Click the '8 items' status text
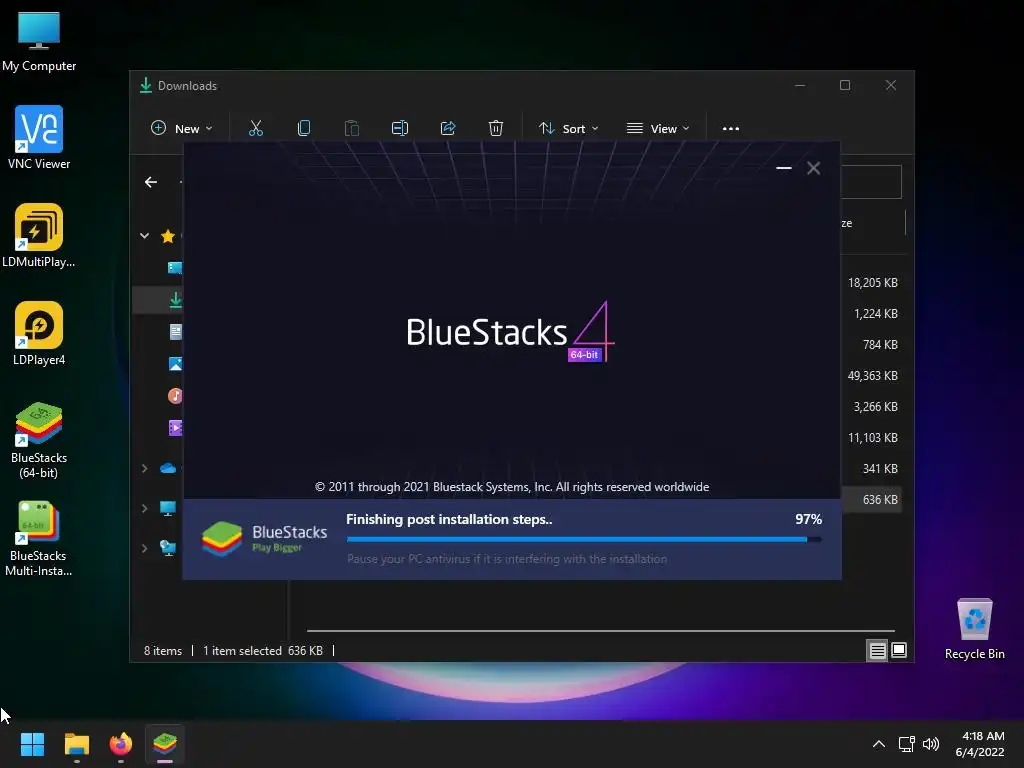Screen dimensions: 1024x768 click(163, 650)
